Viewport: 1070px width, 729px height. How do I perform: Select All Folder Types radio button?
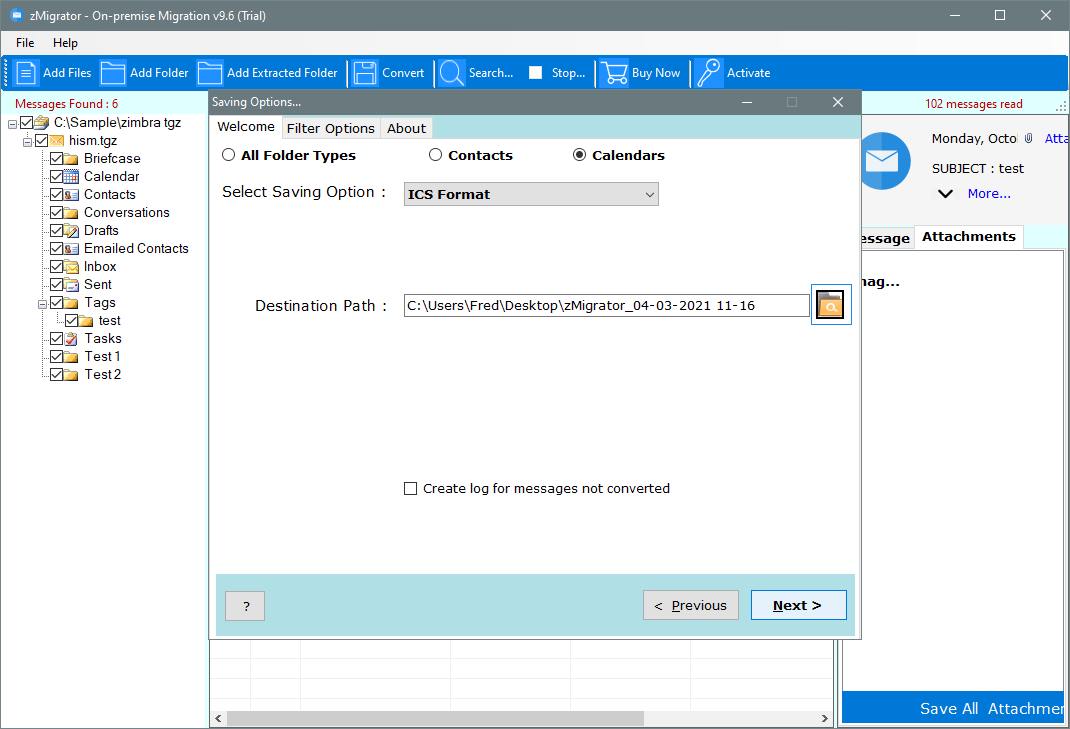[x=229, y=155]
